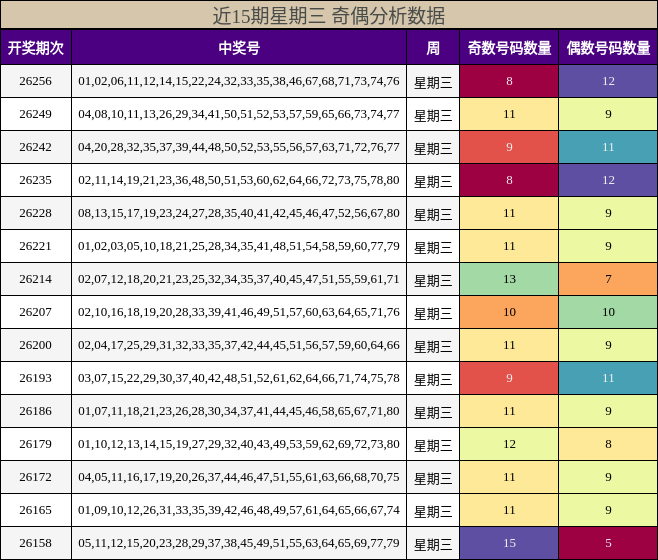Click 星期三 in row 26186
Screen dimensions: 658x560
(433, 412)
